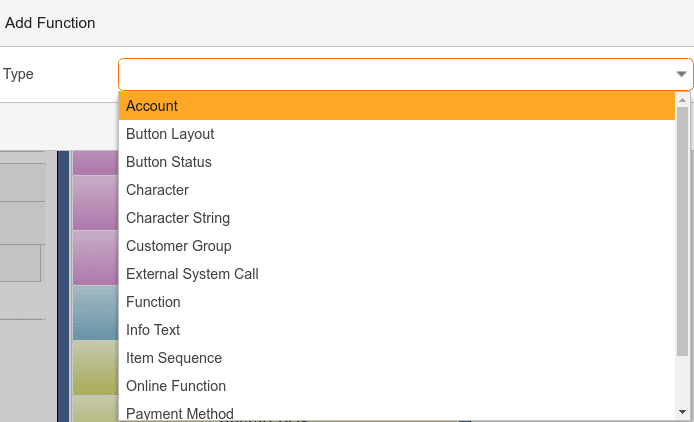Choose External System Call type
This screenshot has width=694, height=422.
pyautogui.click(x=397, y=274)
